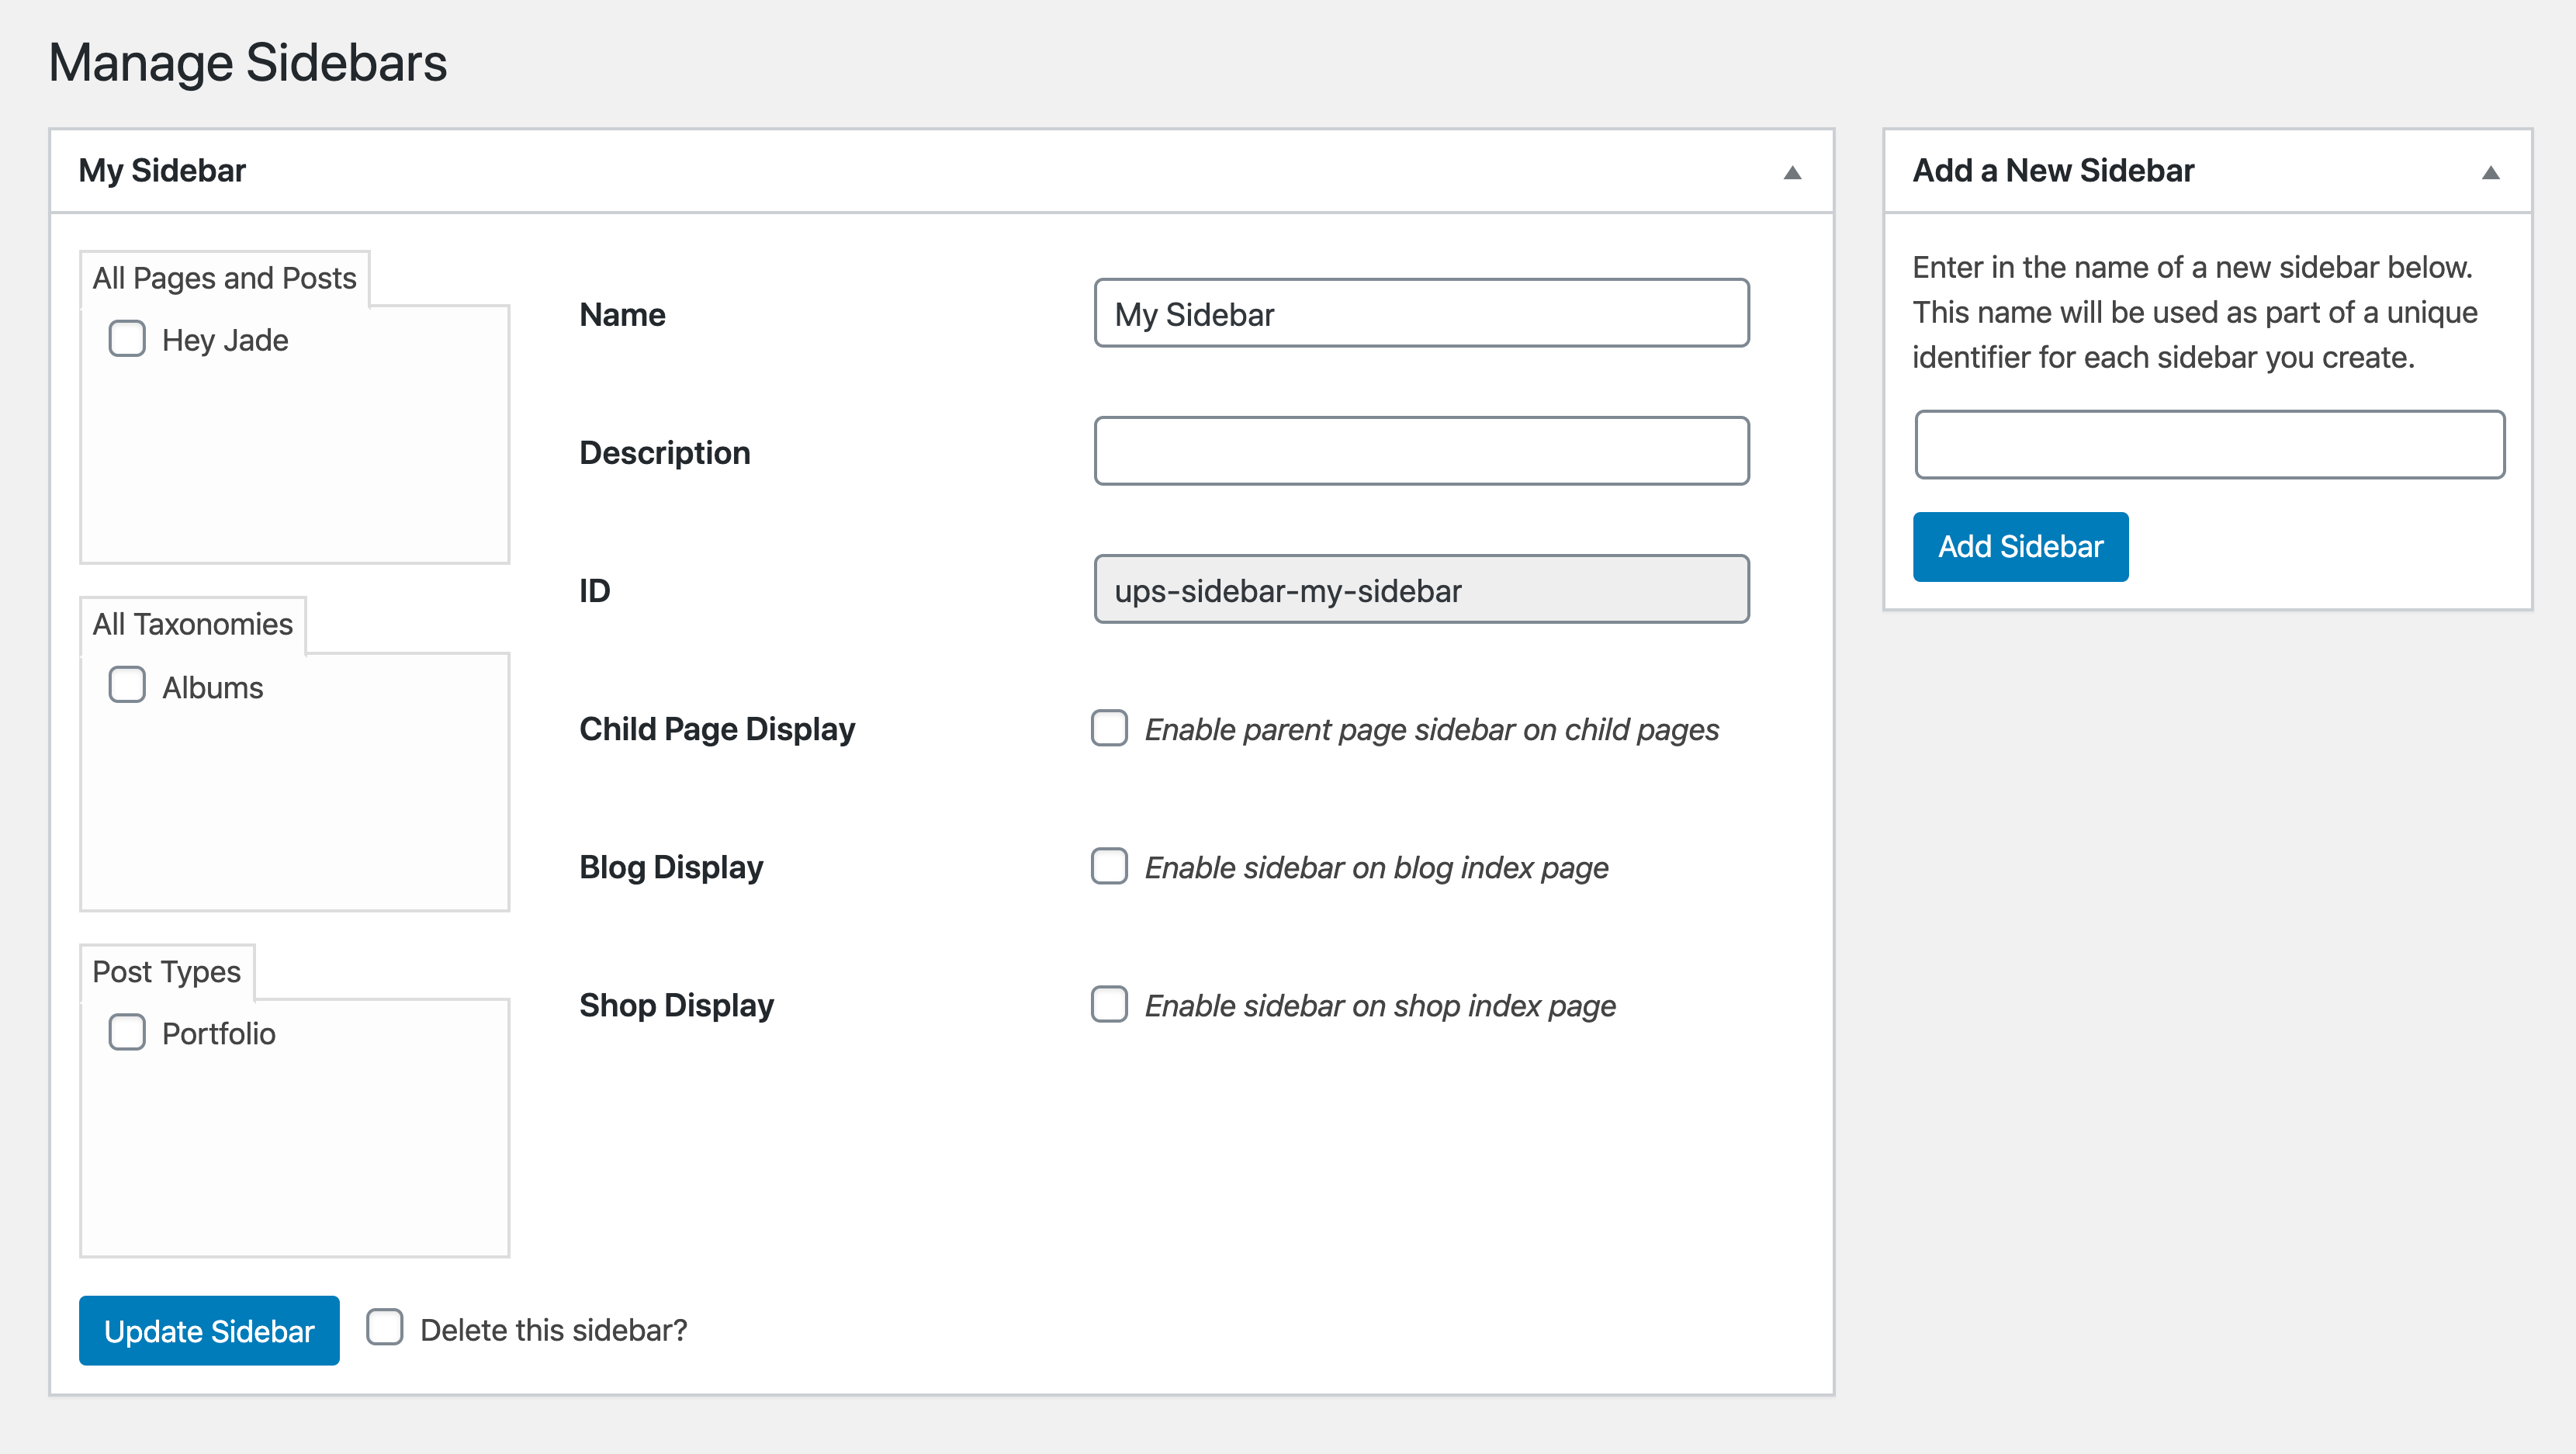This screenshot has width=2576, height=1454.
Task: Check the Delete this sidebar option
Action: click(x=385, y=1328)
